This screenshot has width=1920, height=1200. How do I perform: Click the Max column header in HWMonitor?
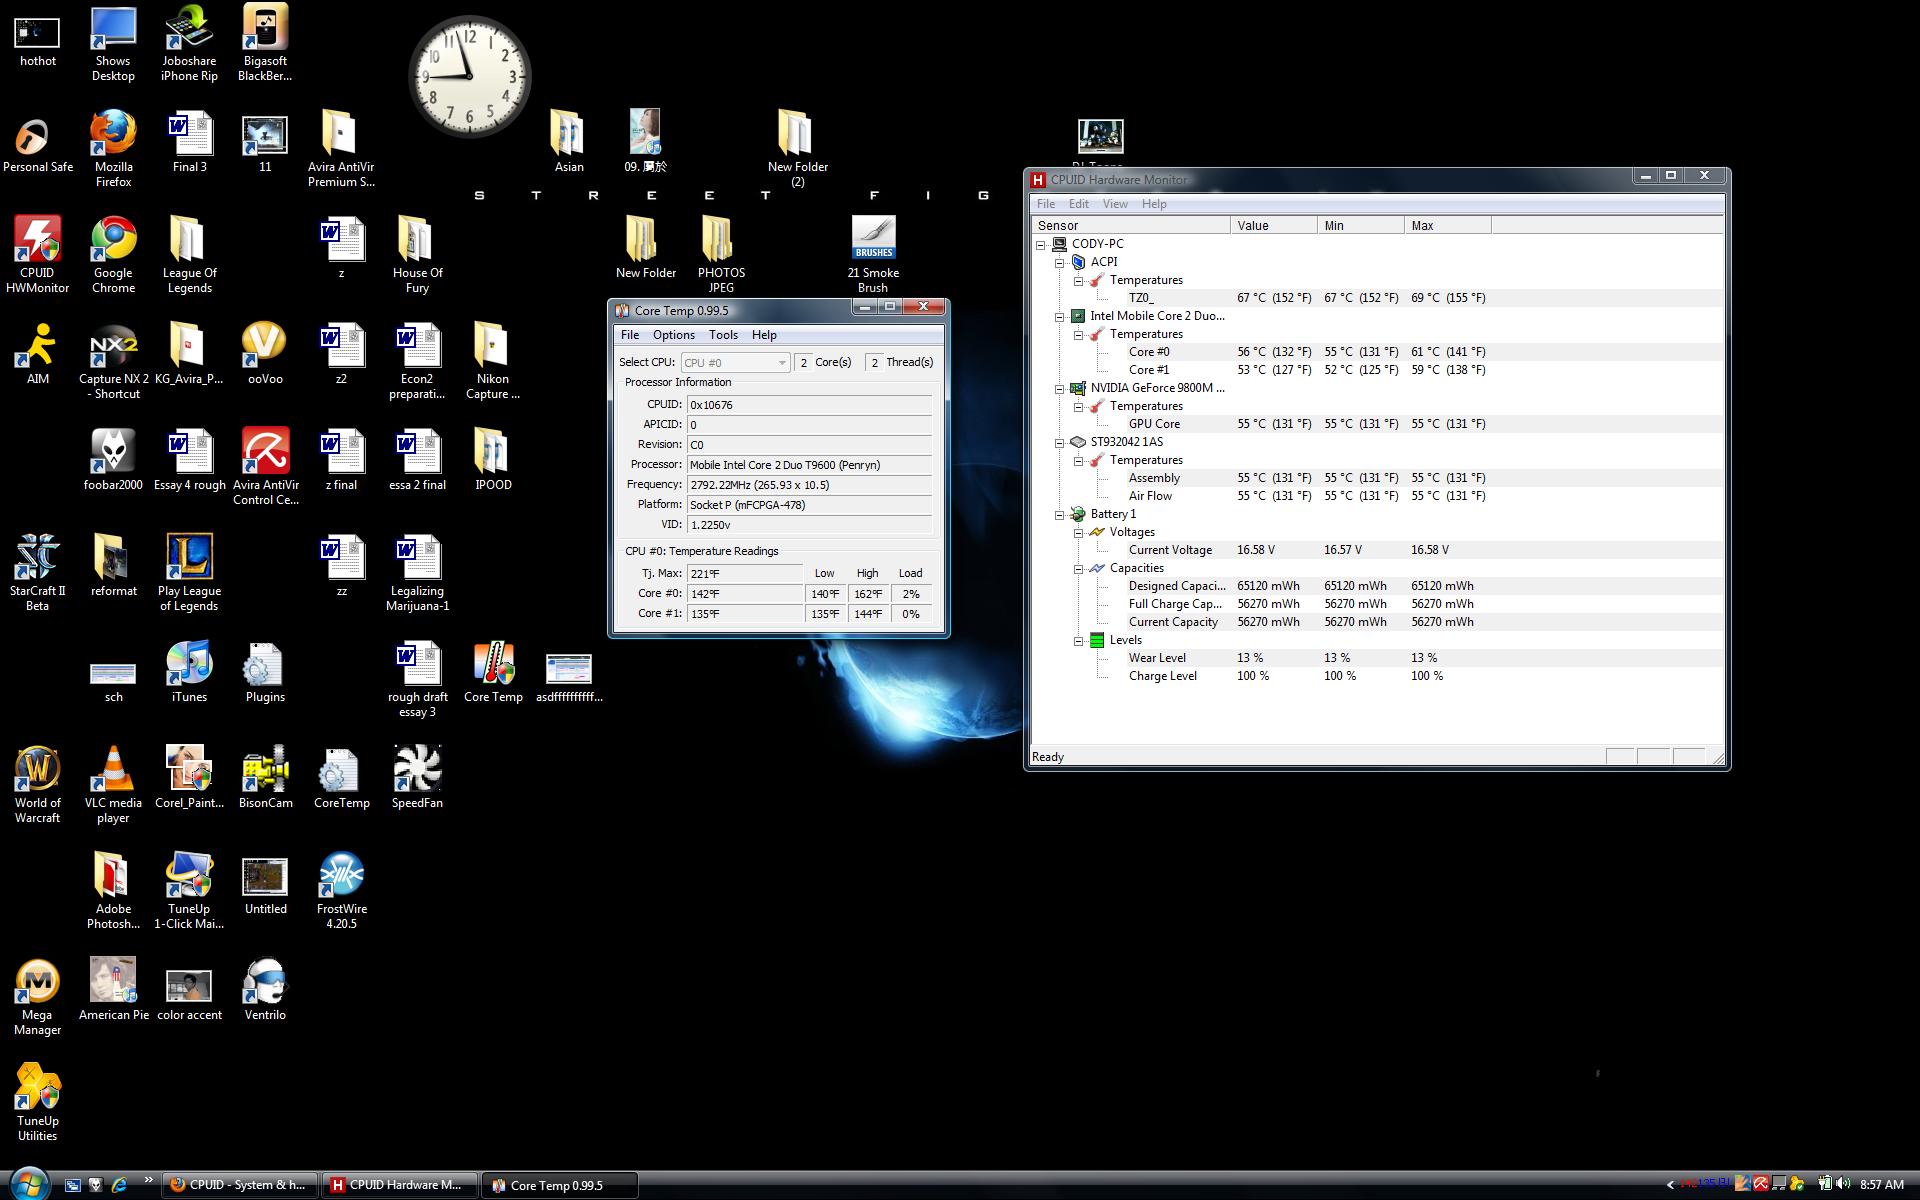(1448, 226)
